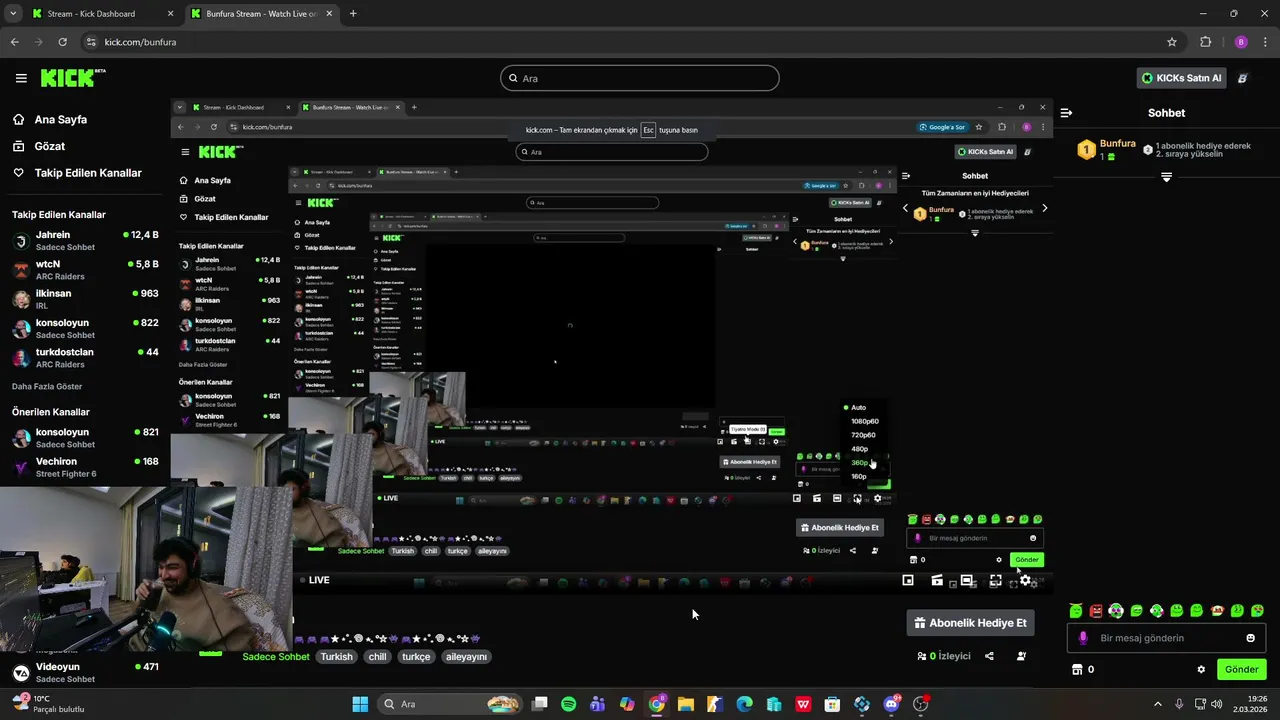
Task: Open viewer count İzleyici label
Action: click(943, 656)
